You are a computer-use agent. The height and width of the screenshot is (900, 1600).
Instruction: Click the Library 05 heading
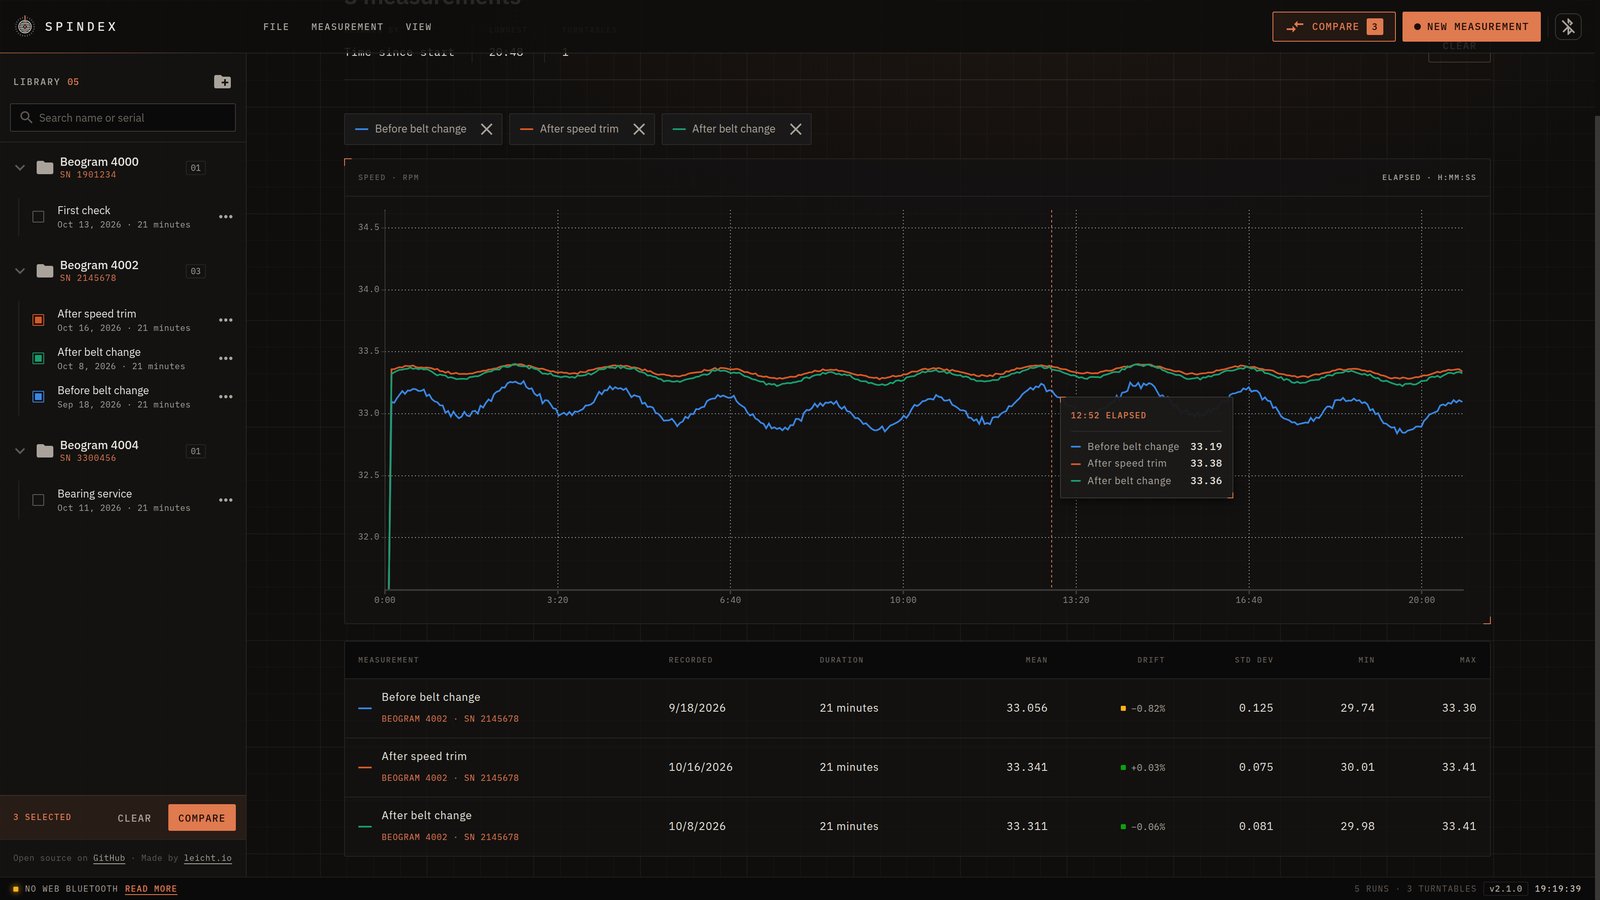tap(46, 82)
